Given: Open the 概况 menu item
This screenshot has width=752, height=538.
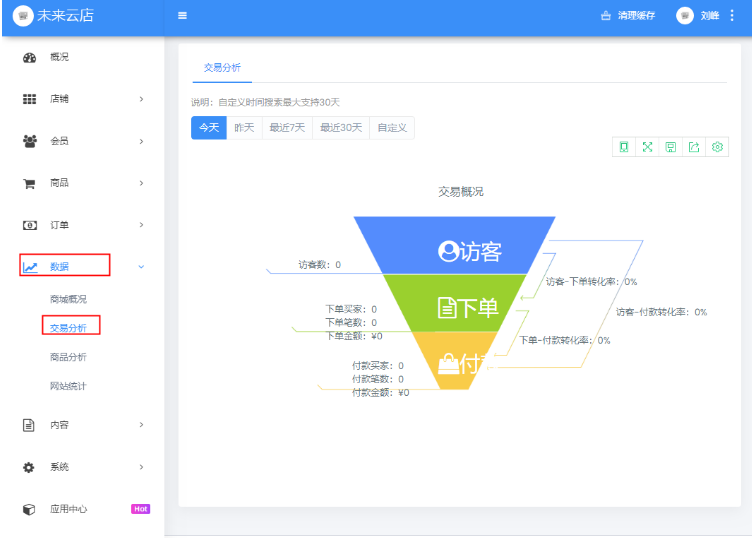Looking at the screenshot, I should click(x=59, y=57).
